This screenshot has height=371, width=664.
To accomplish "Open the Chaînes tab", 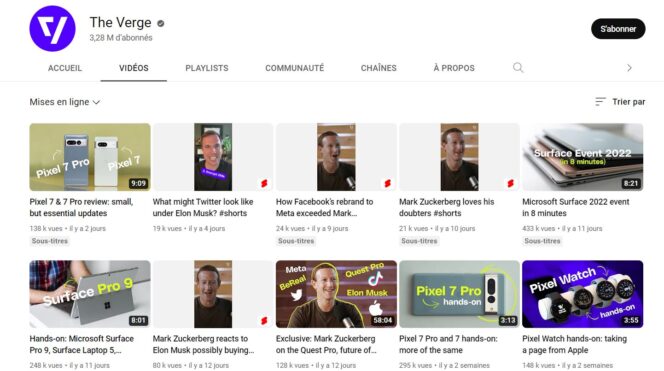I will point(379,68).
